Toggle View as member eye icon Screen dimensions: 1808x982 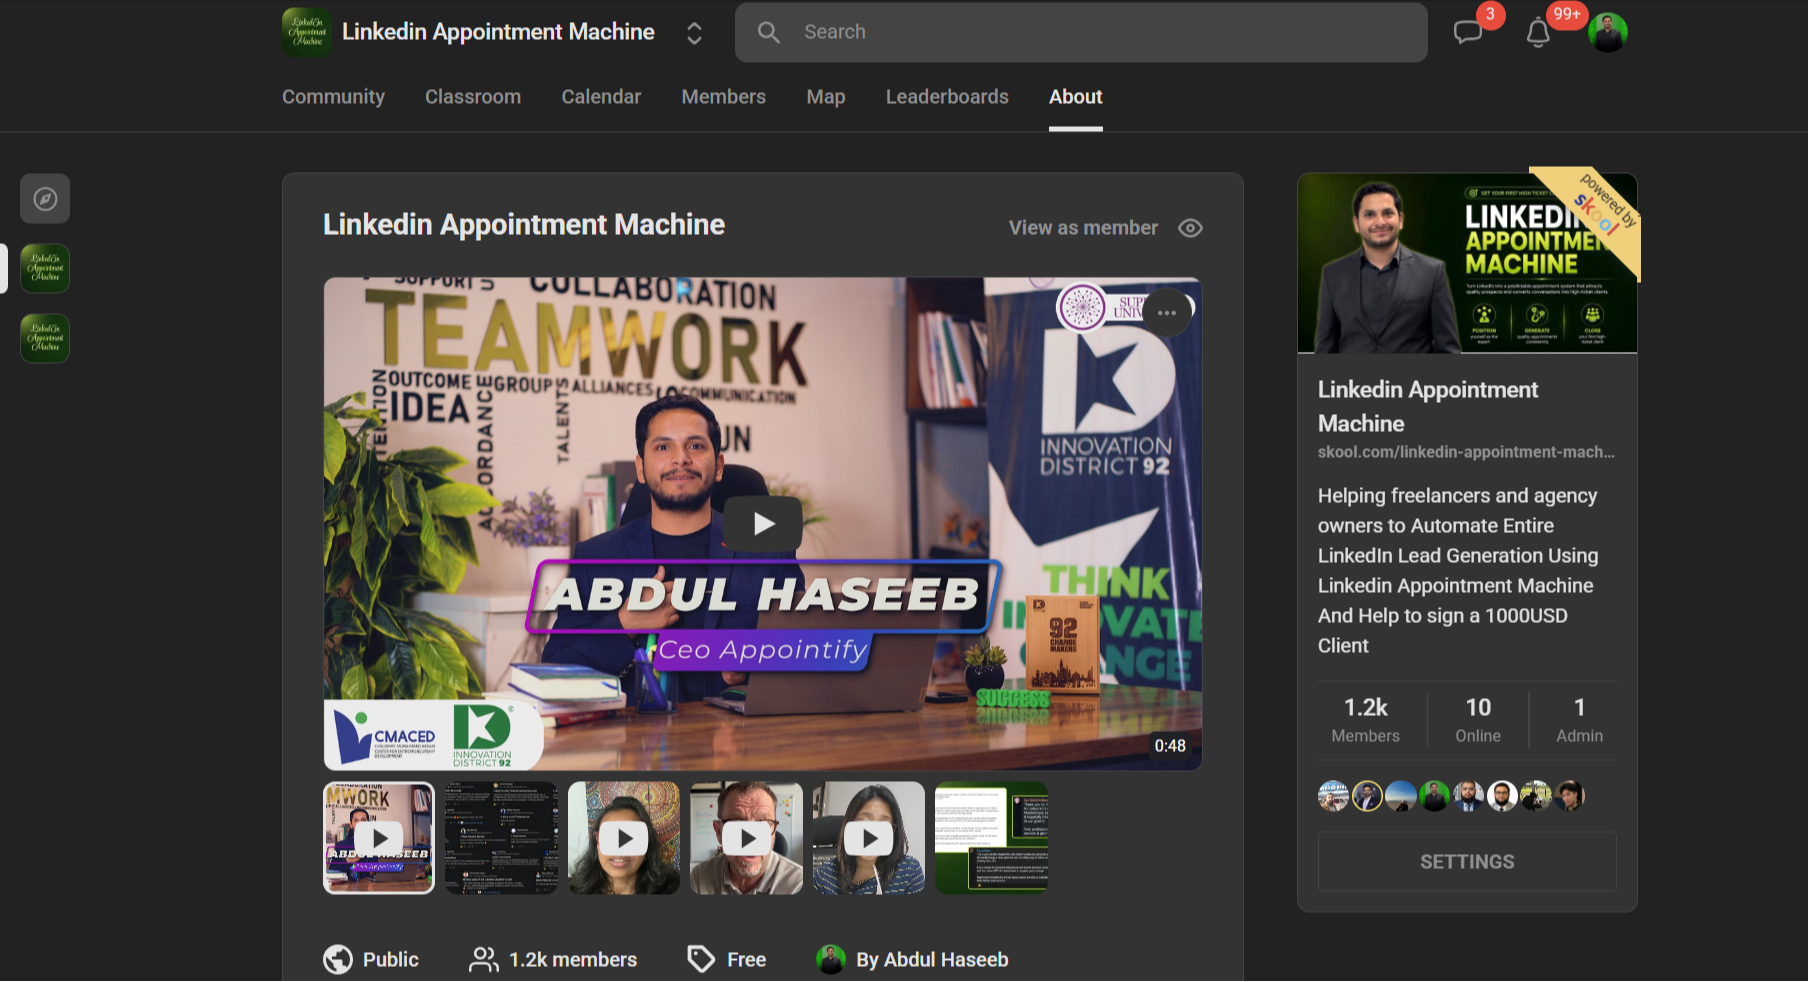1190,228
